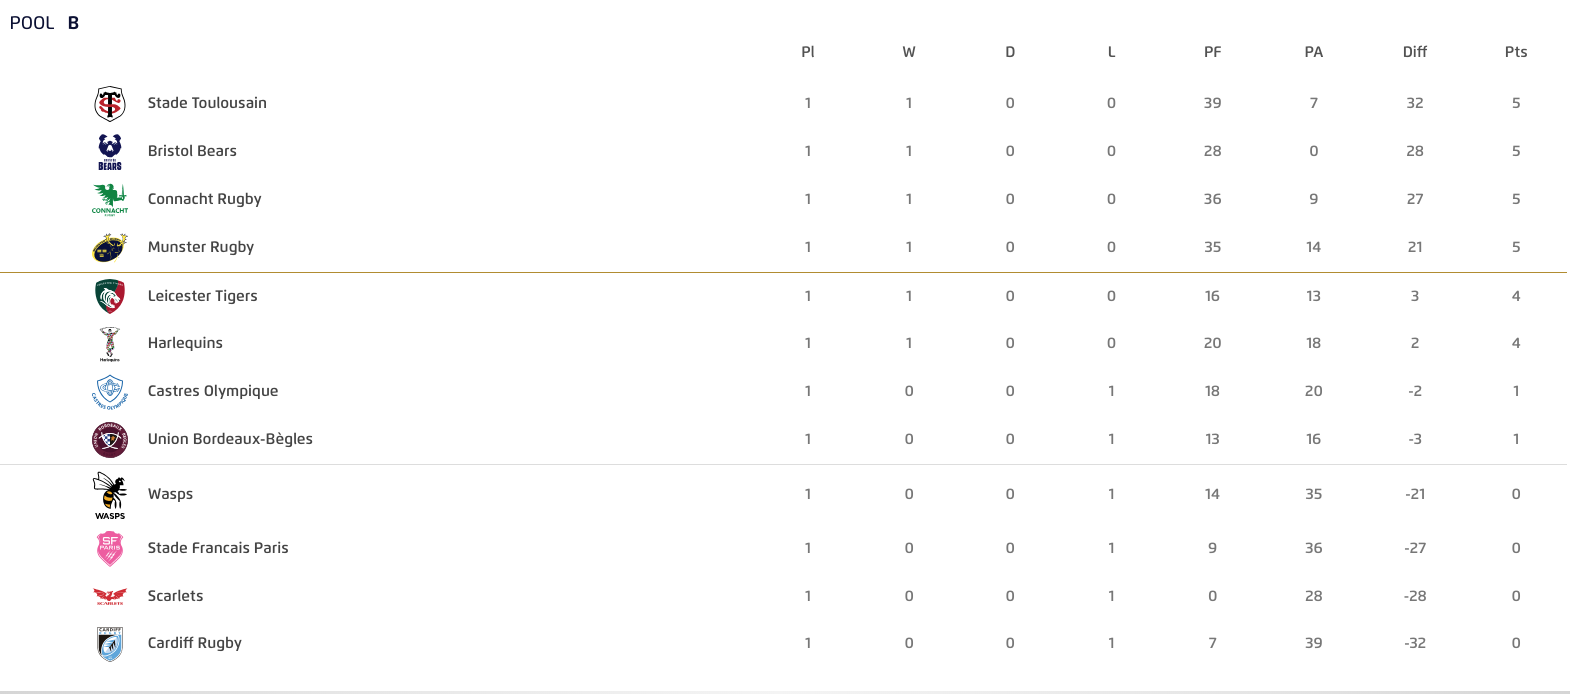Viewport: 1570px width, 694px height.
Task: Click the Union Bordeaux-Bègles round logo
Action: 110,439
